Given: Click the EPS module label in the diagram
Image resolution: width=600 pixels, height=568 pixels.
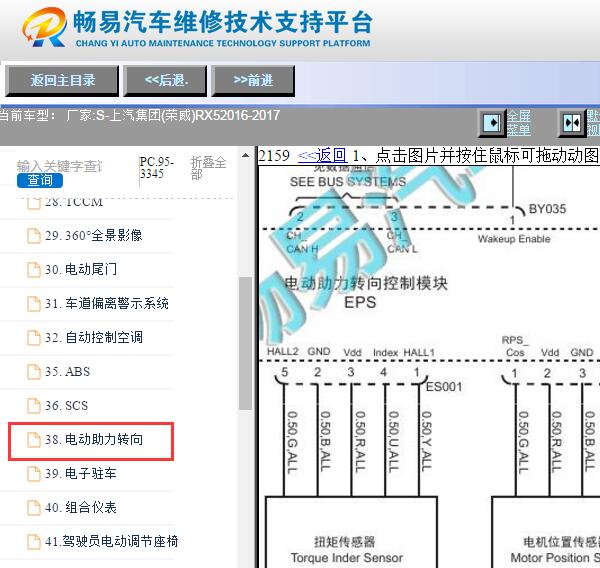Looking at the screenshot, I should (x=360, y=302).
